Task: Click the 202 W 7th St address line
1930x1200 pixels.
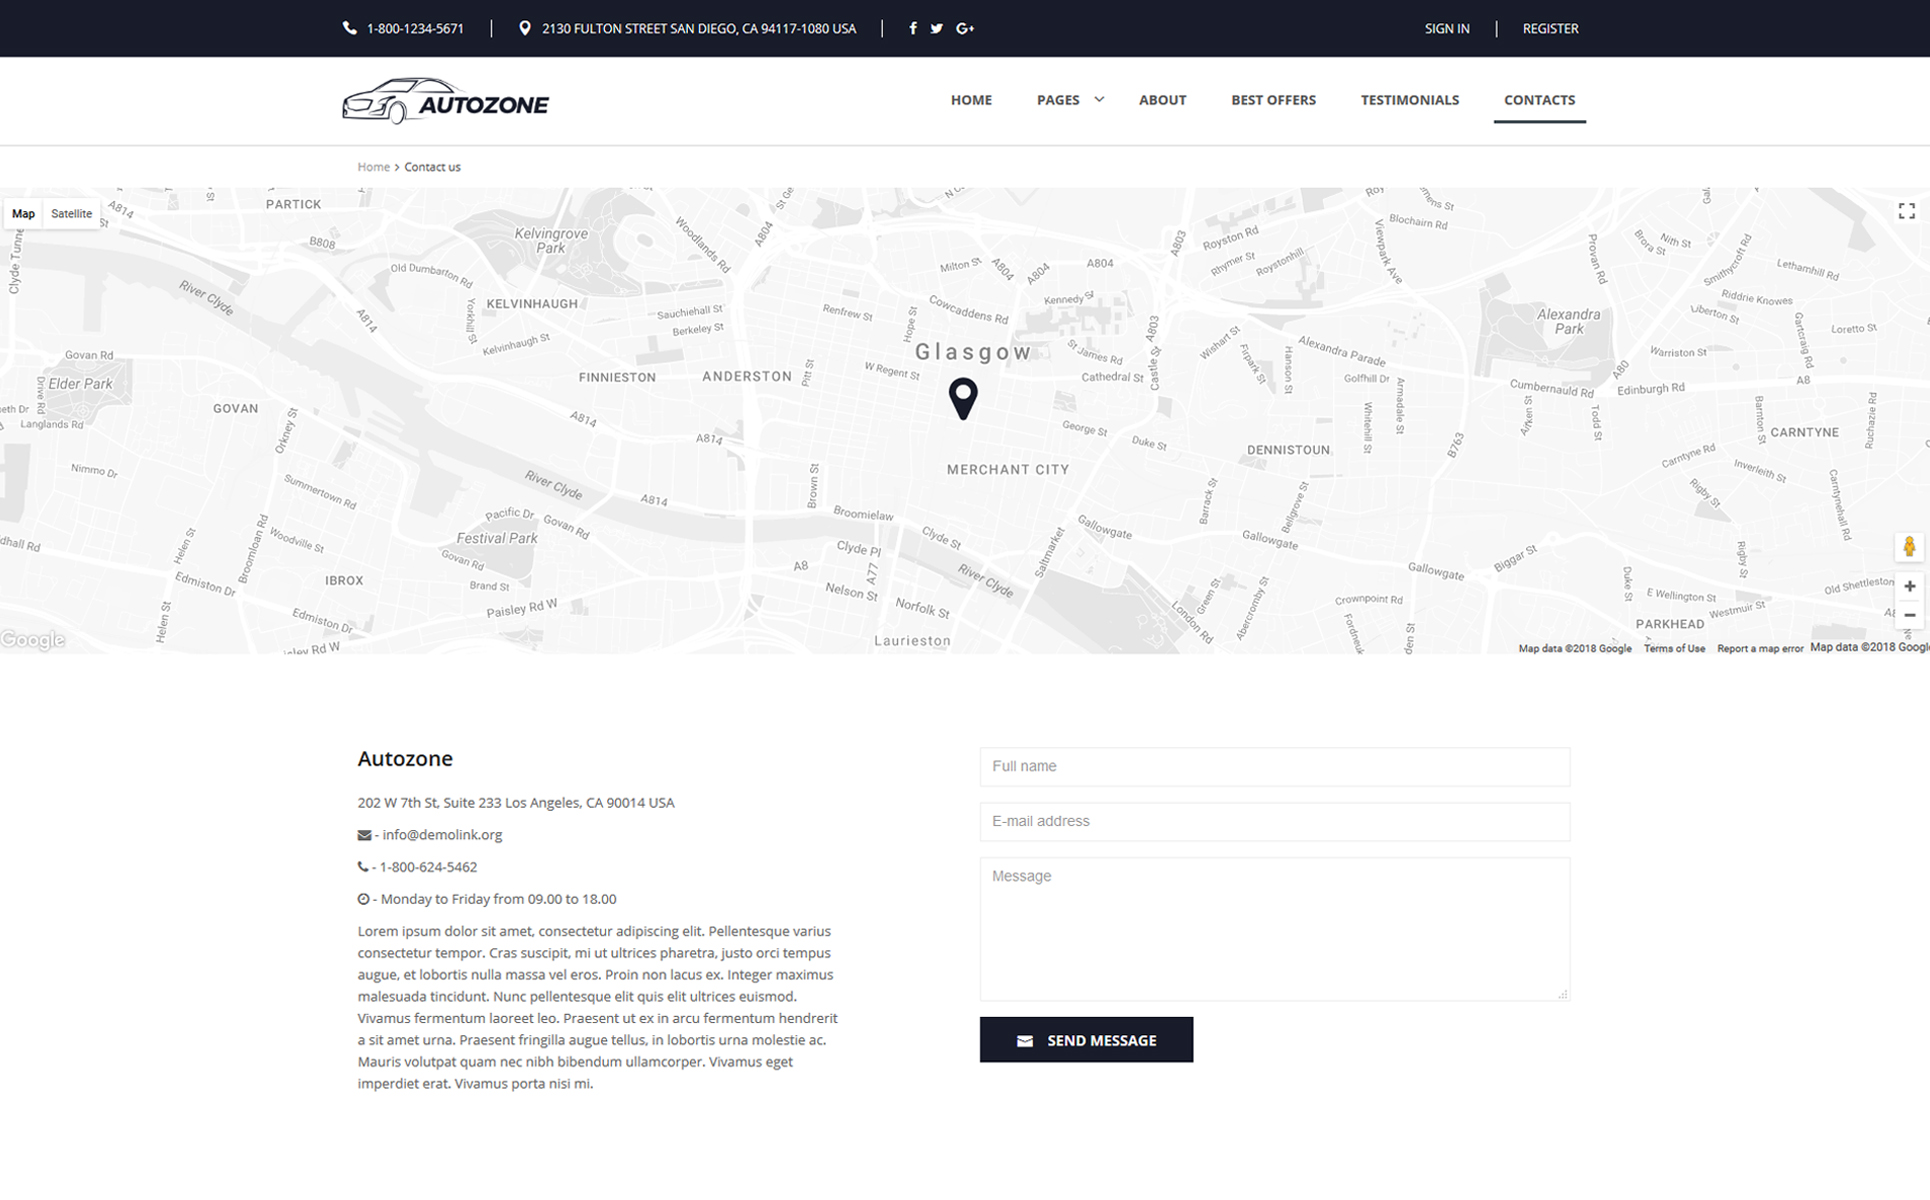Action: coord(516,803)
